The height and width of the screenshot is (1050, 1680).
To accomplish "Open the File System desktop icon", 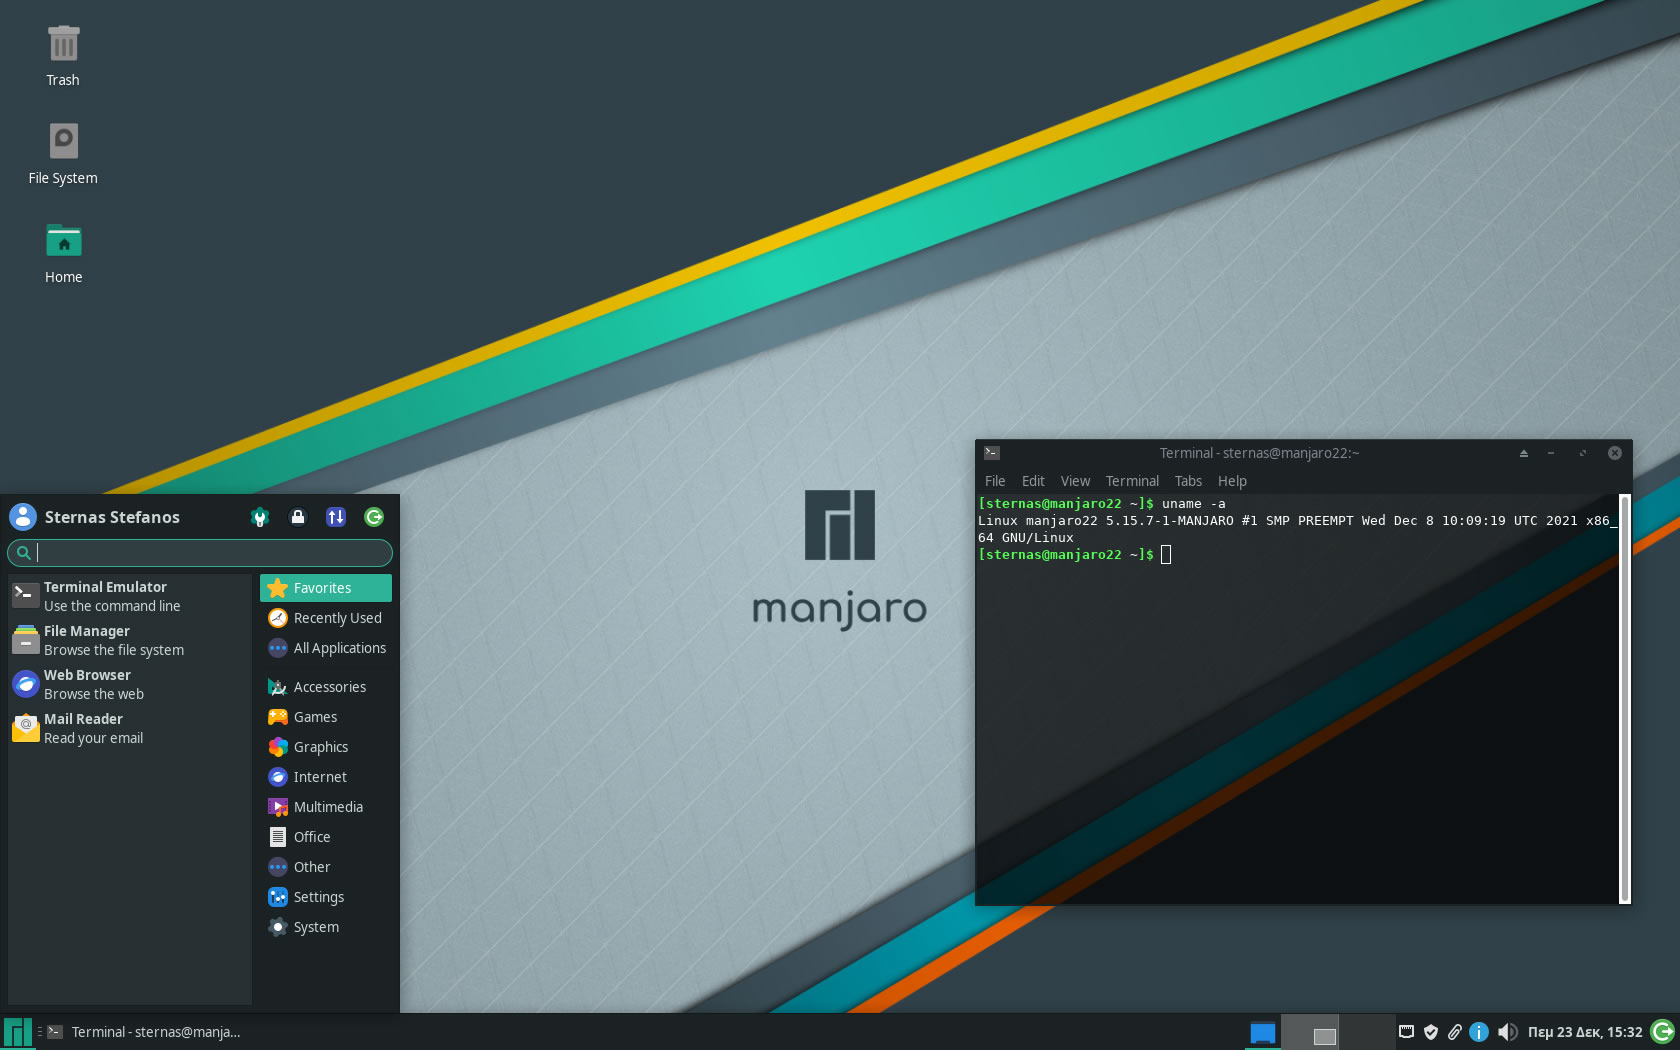I will point(63,154).
